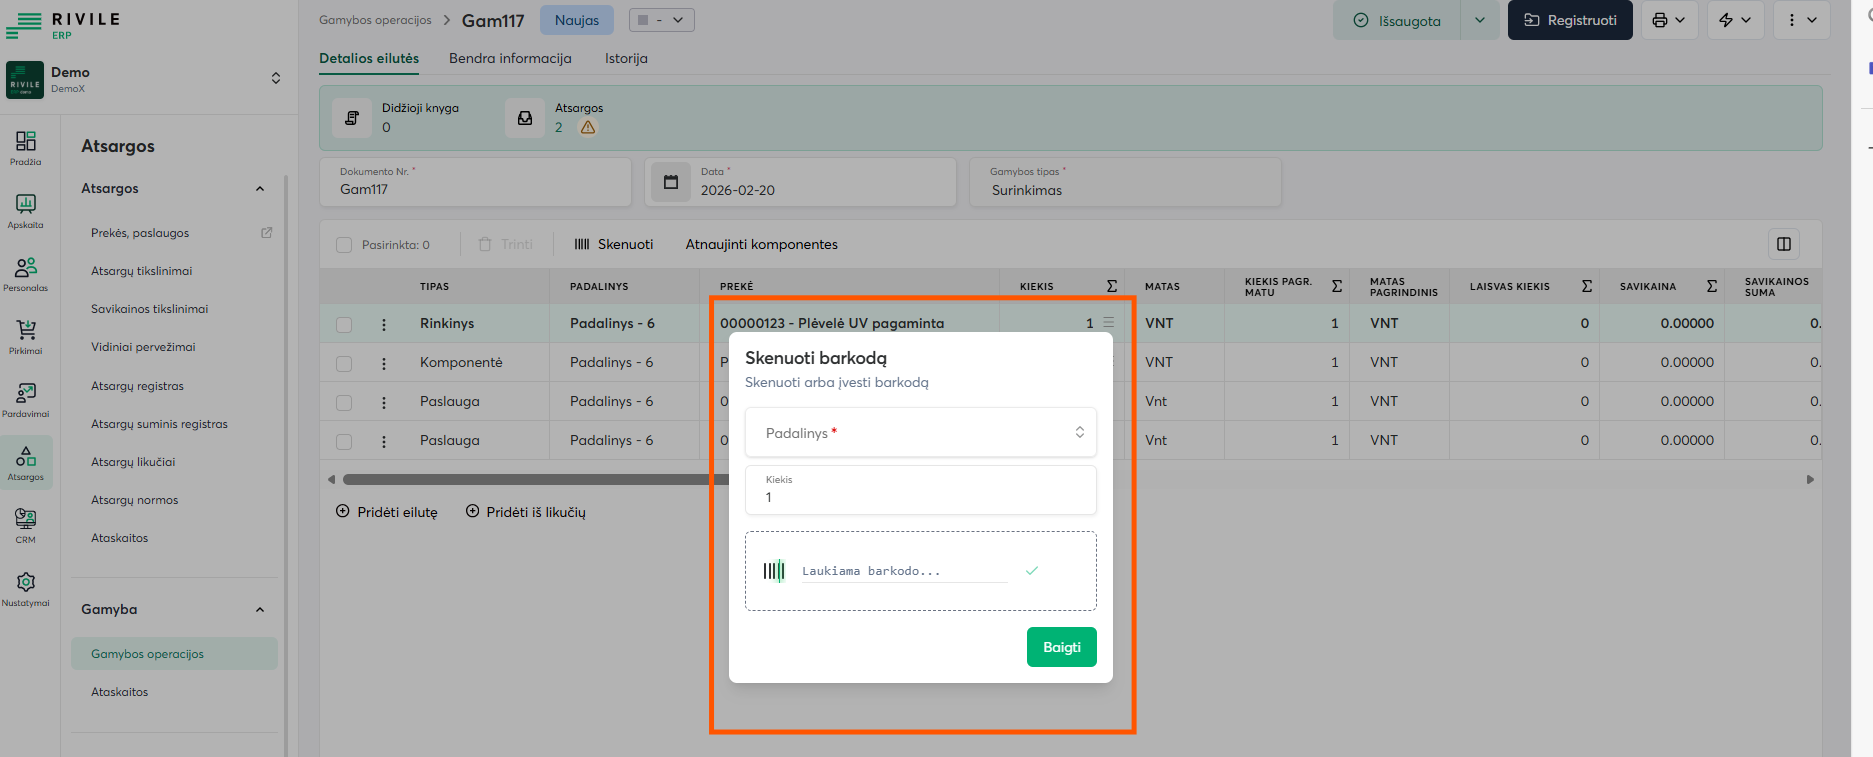Expand the Demo company switcher
Screen dimensions: 1873x757
[276, 78]
